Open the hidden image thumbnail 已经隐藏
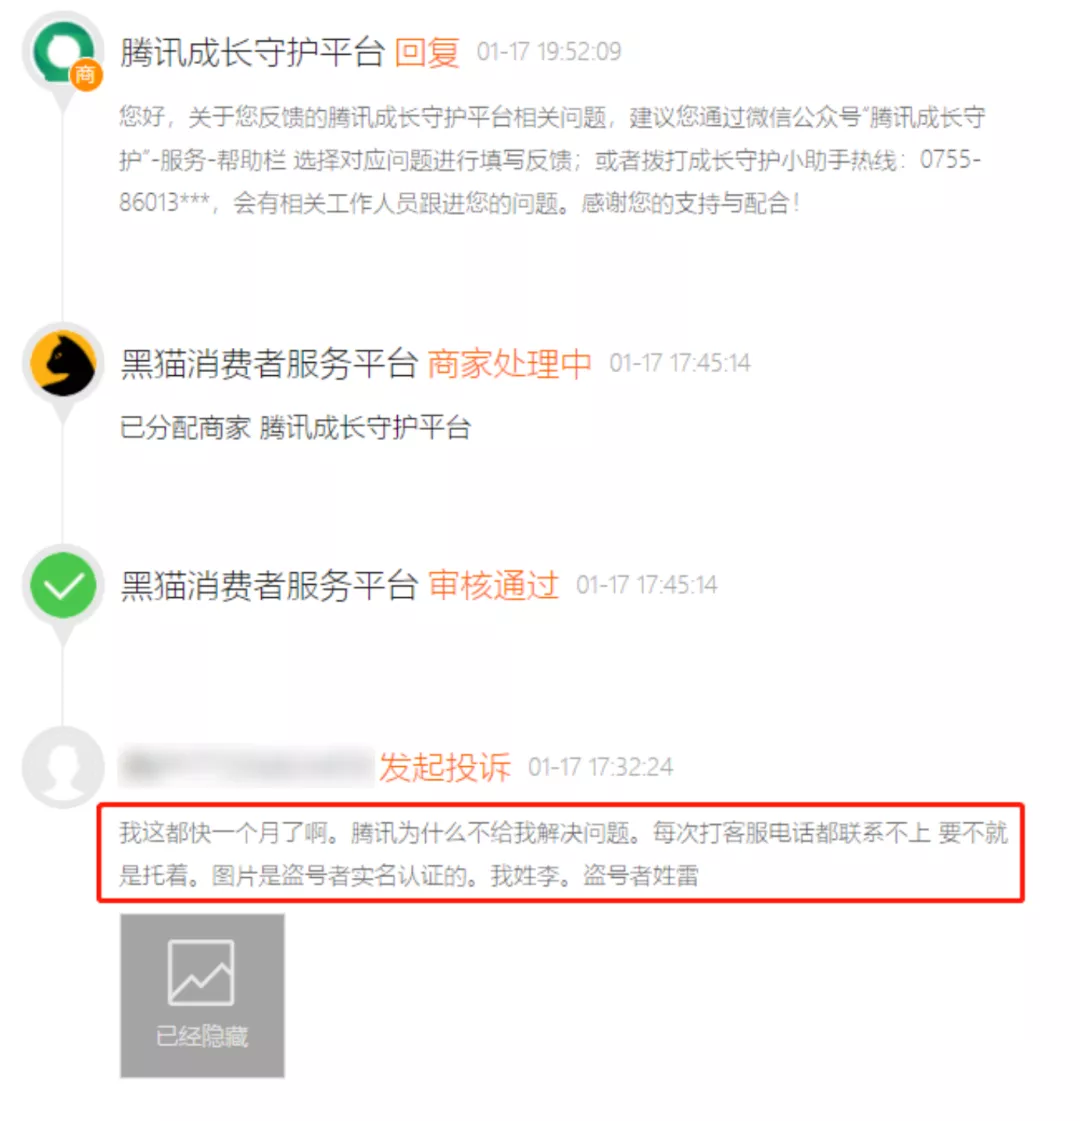Image resolution: width=1080 pixels, height=1121 pixels. click(x=202, y=995)
